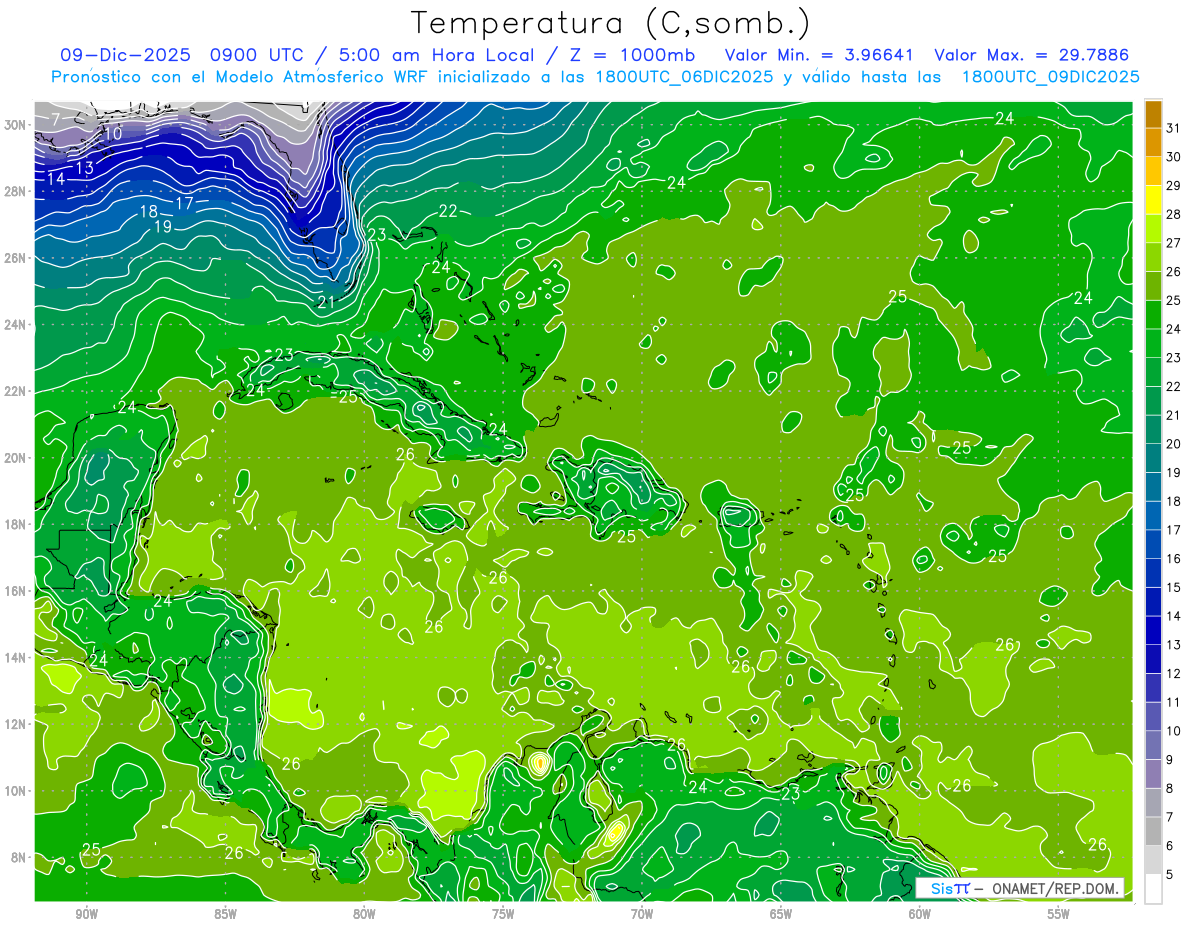Click the "90W" longitude axis label

point(86,913)
